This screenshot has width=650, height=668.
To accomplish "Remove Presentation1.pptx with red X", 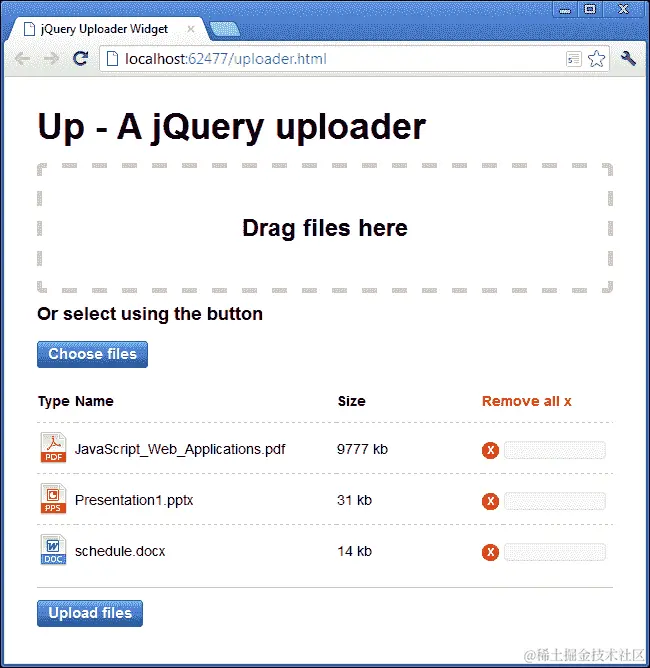I will pos(490,501).
